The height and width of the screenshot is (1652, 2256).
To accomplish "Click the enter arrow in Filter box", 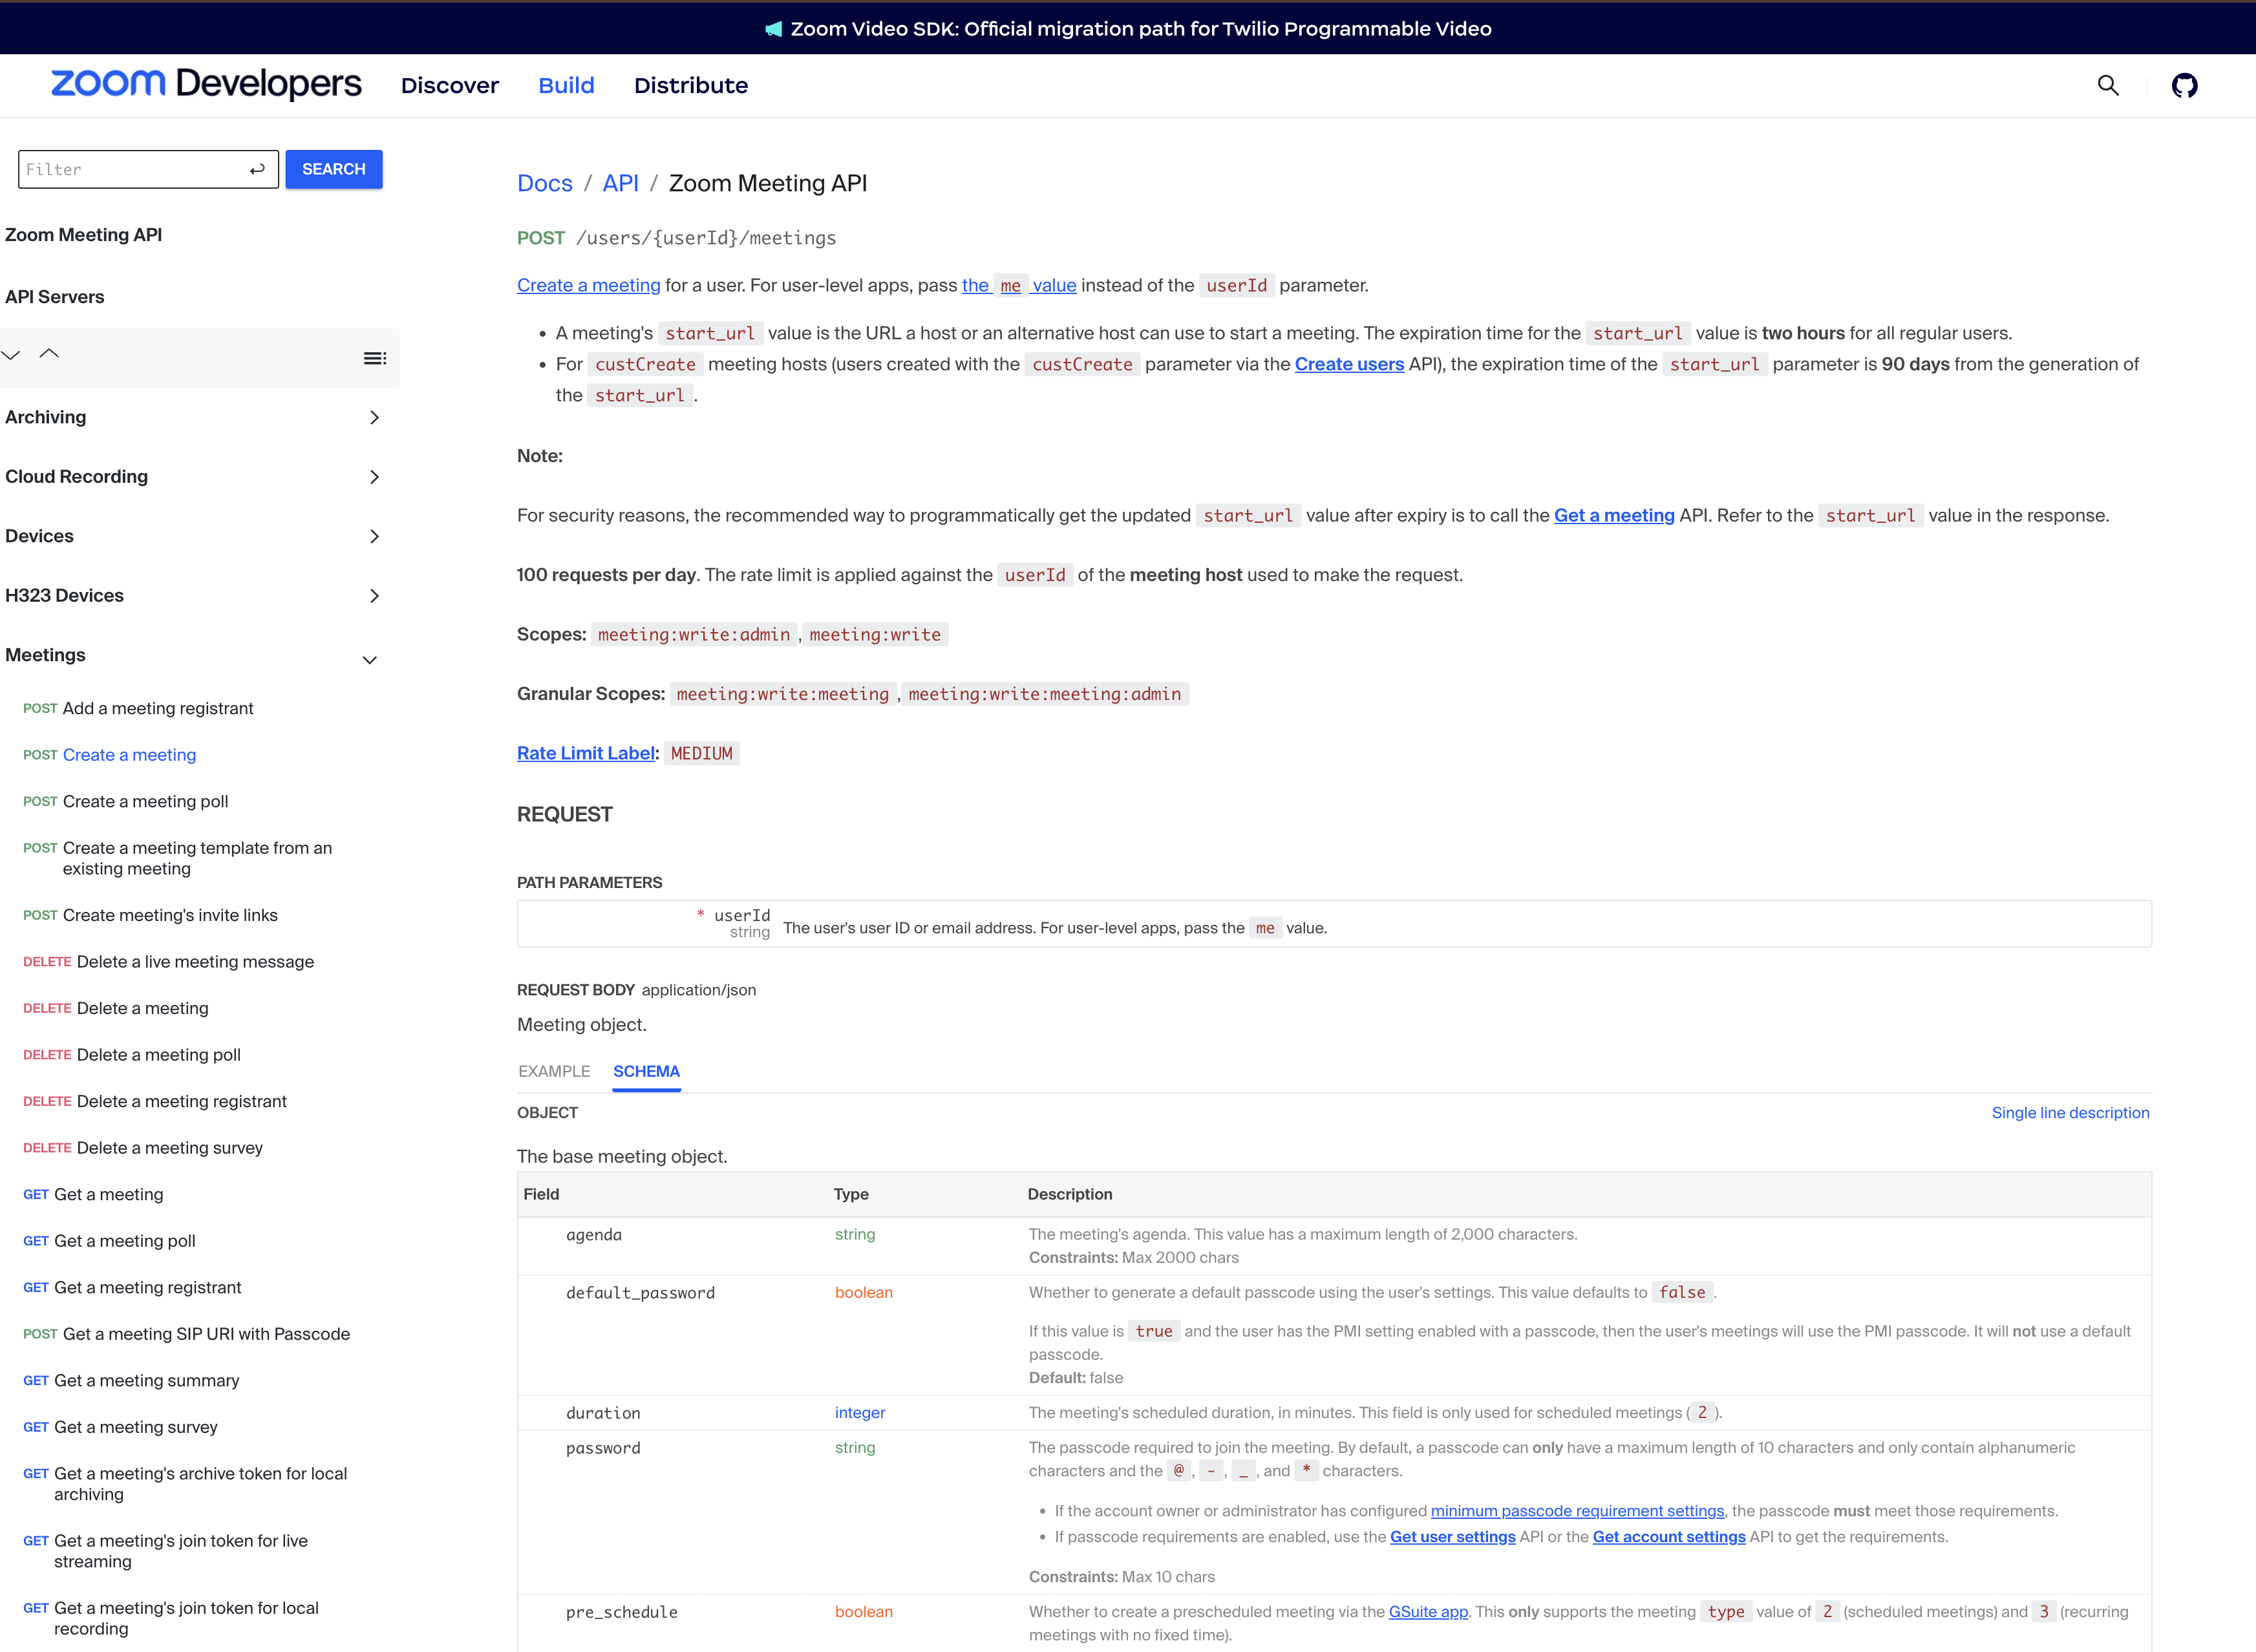I will point(257,169).
